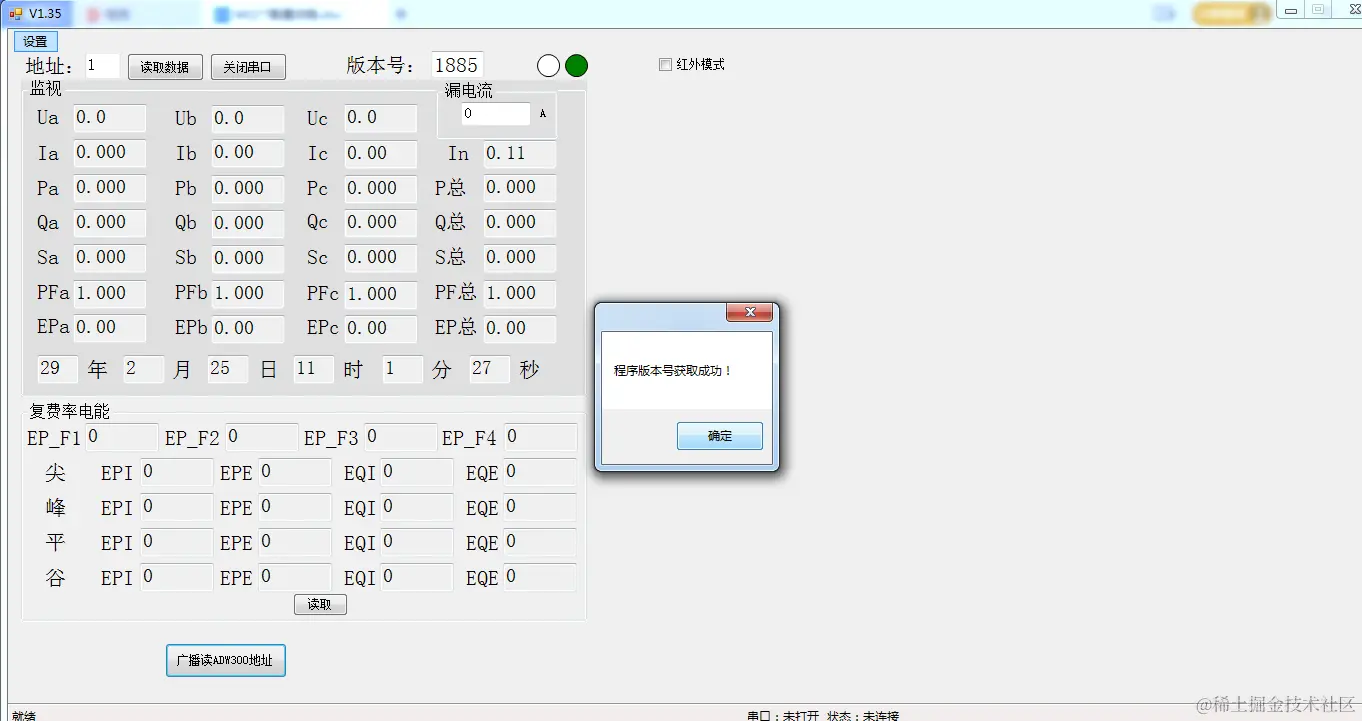
Task: Close the message dialog with red X
Action: point(749,314)
